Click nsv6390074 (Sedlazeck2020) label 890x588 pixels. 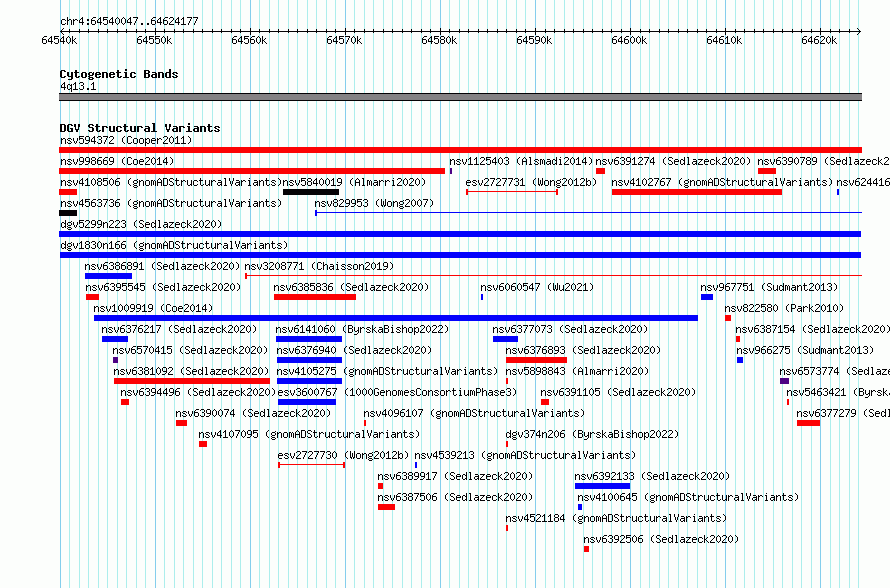(253, 413)
